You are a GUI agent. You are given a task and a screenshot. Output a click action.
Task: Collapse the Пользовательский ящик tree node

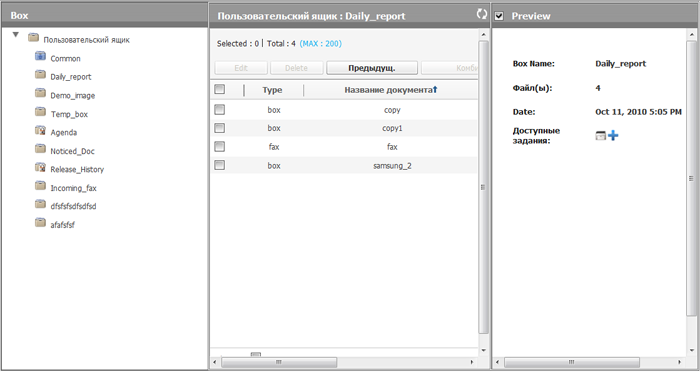(x=16, y=35)
